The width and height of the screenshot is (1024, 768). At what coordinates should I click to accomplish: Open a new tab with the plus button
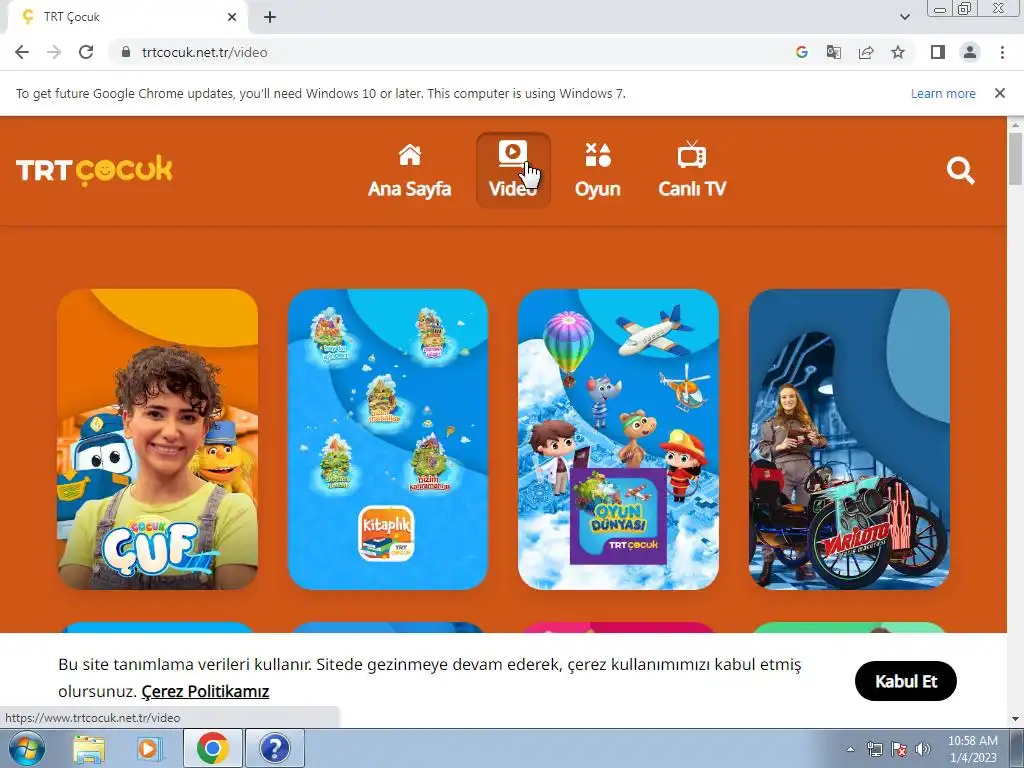(270, 17)
